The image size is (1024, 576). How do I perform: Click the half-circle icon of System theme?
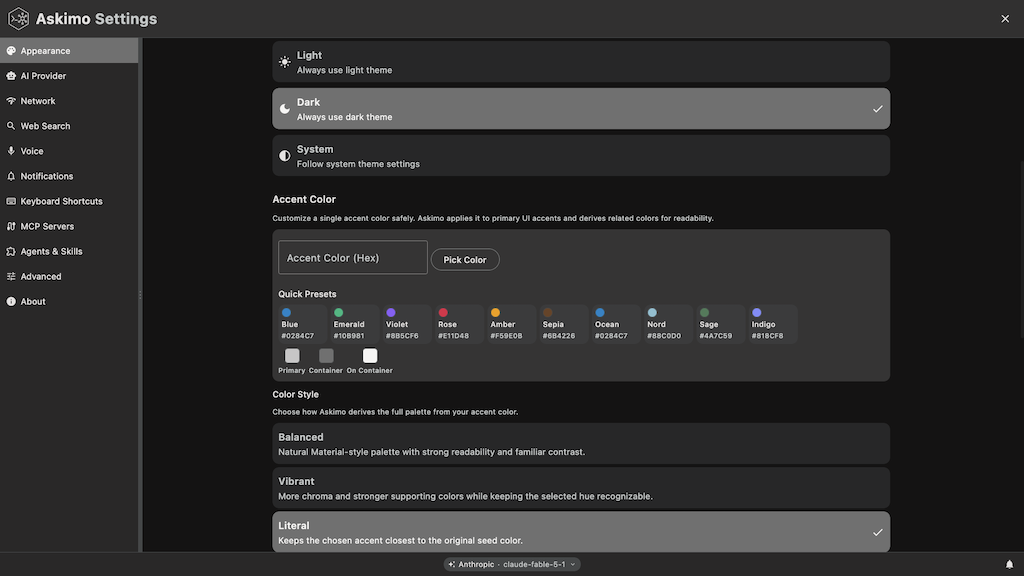(285, 155)
